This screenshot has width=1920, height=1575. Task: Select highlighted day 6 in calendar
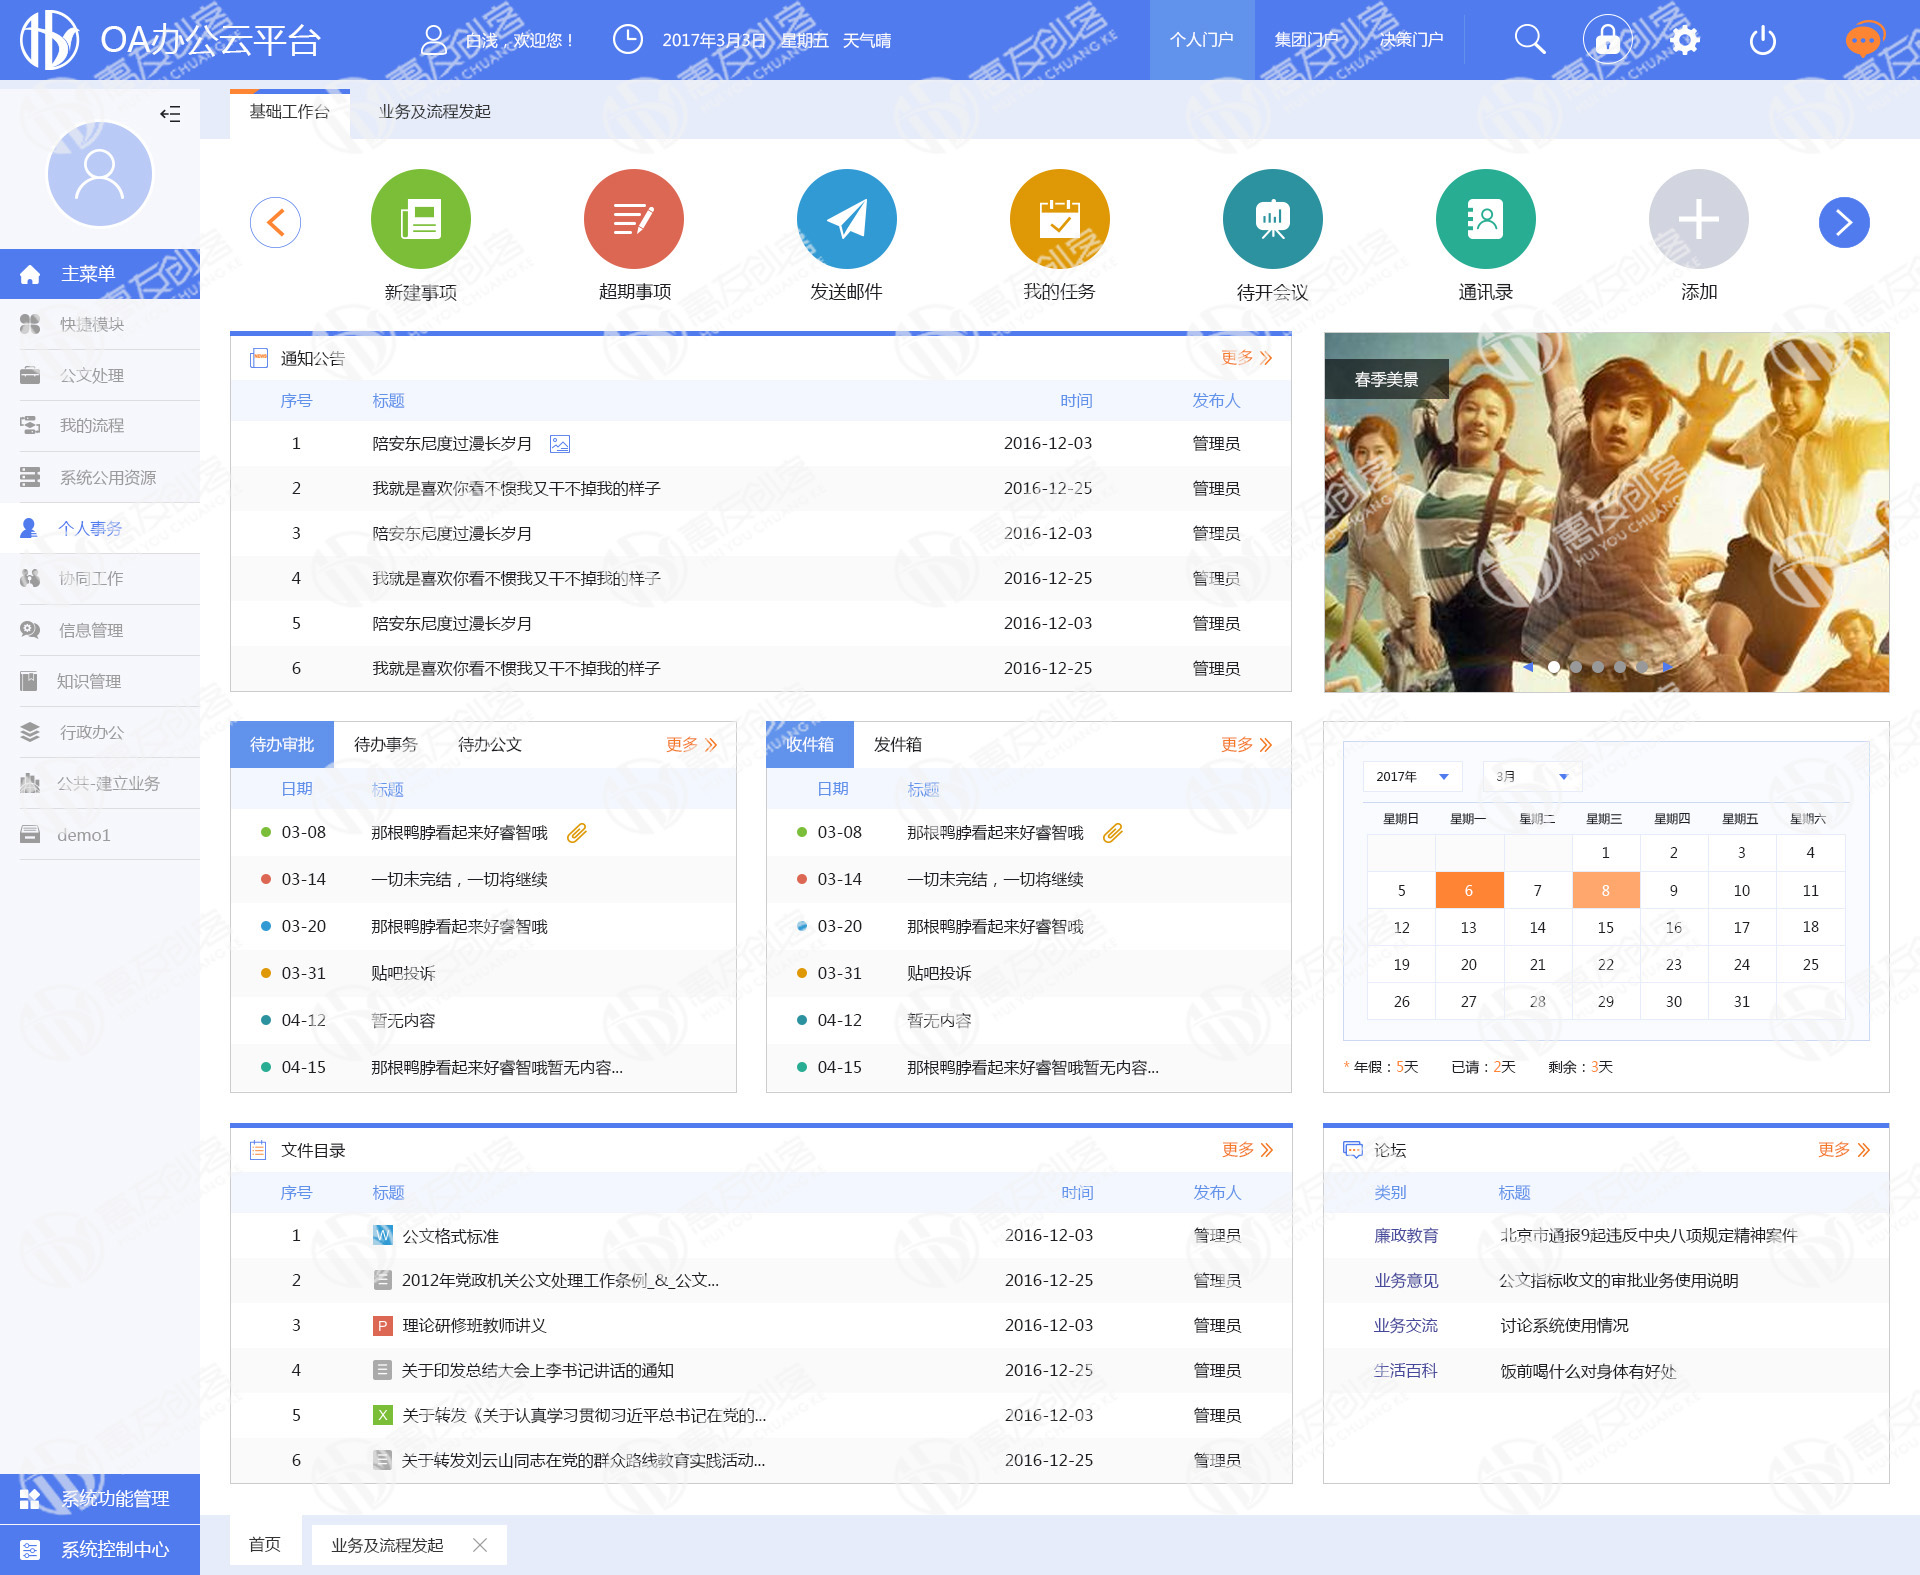click(x=1469, y=890)
